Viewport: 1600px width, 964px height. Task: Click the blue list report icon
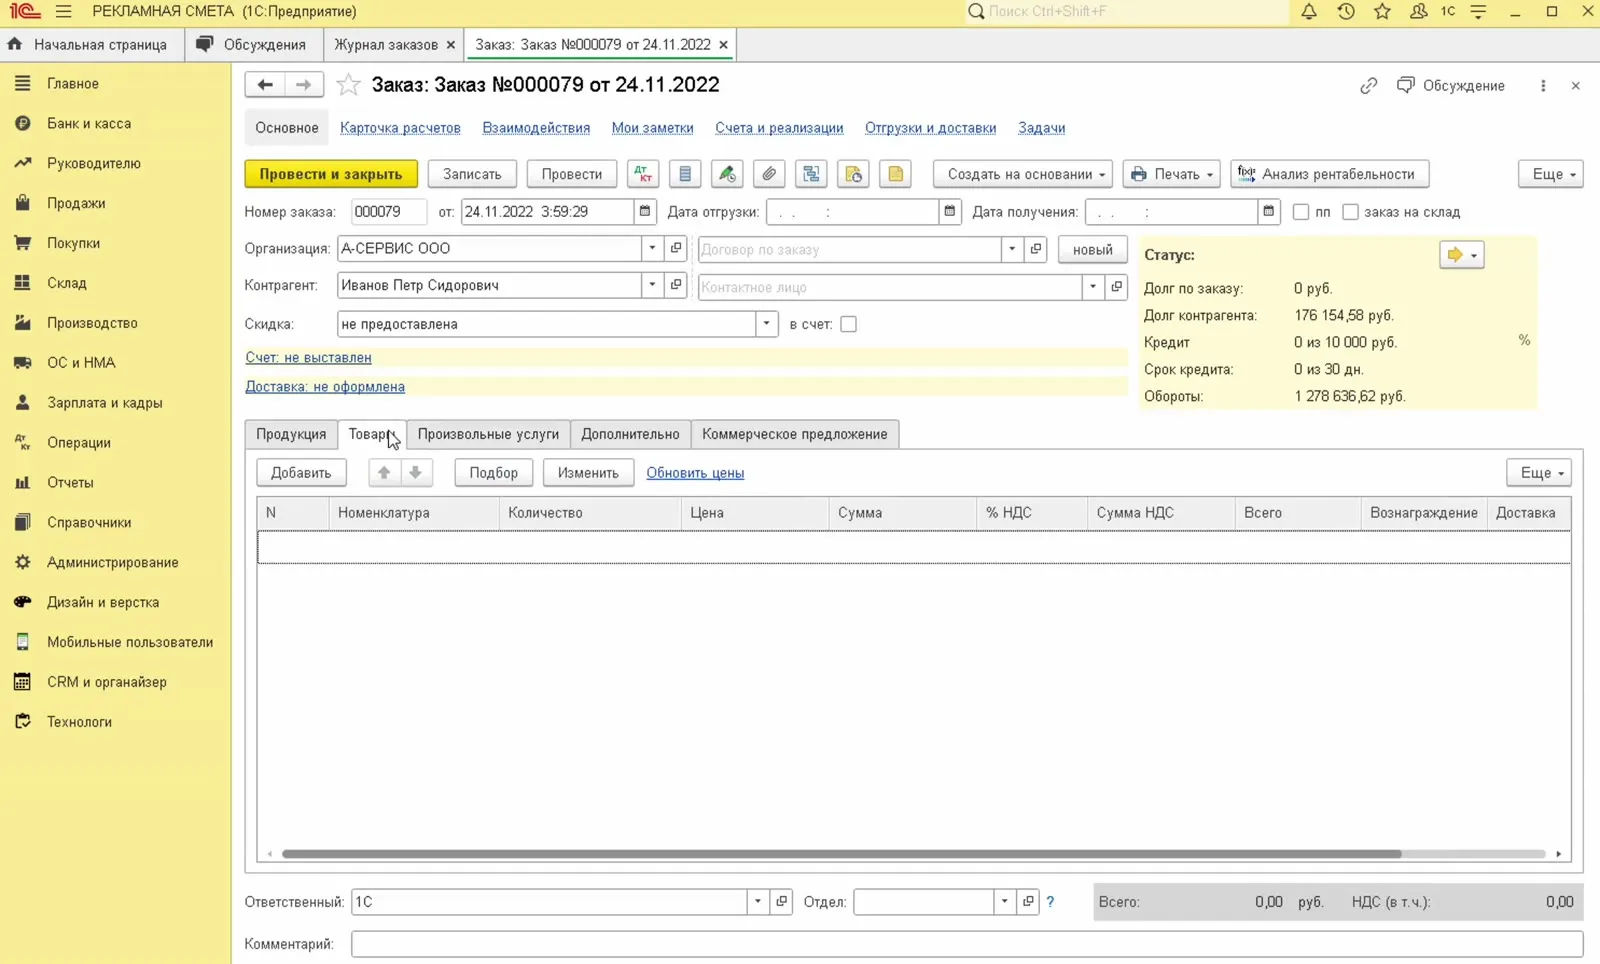(x=685, y=174)
